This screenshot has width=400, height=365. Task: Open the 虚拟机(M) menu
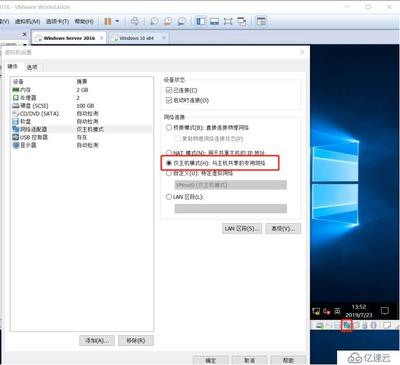pyautogui.click(x=27, y=21)
